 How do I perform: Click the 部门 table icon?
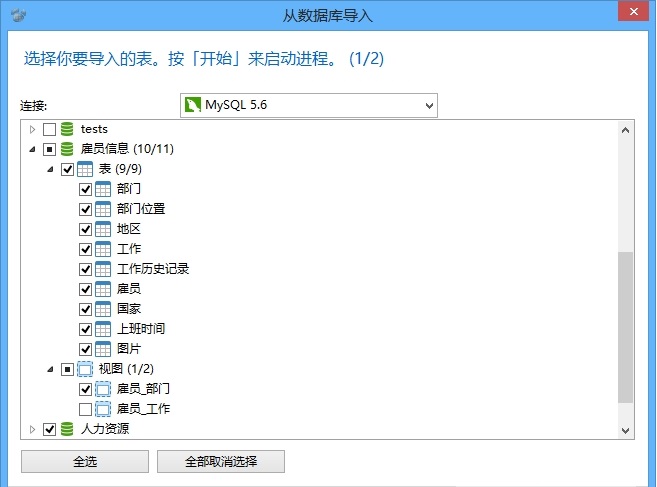pos(103,189)
